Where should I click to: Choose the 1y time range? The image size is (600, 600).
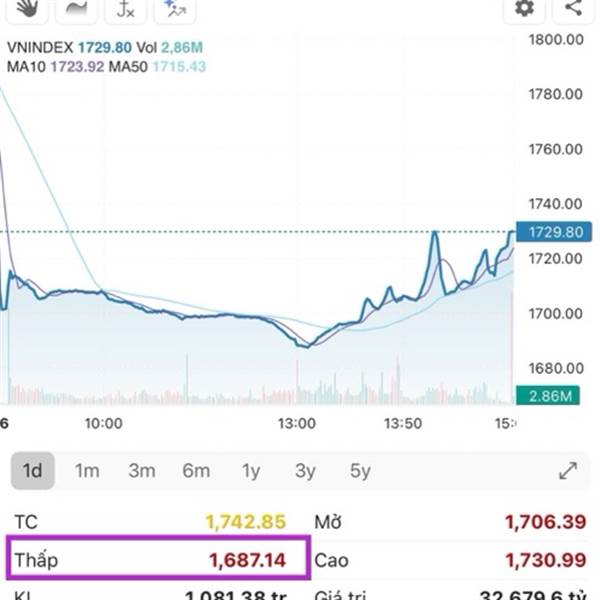pyautogui.click(x=251, y=471)
